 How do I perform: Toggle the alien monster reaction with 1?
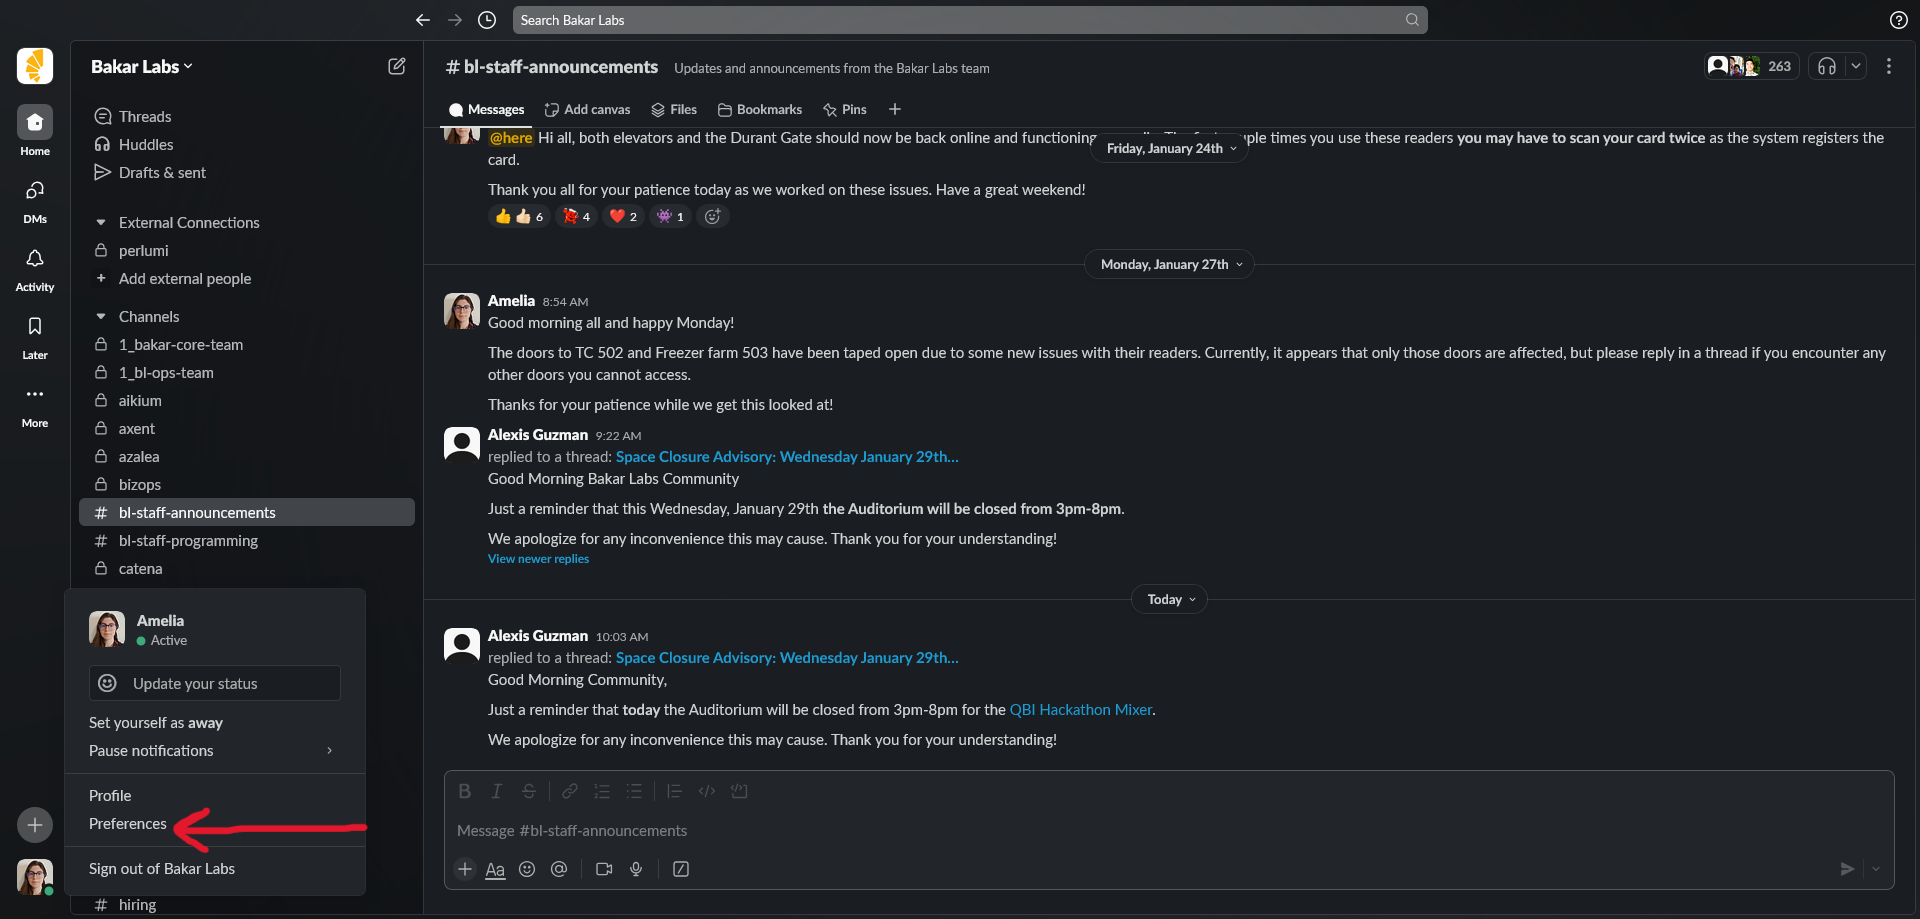point(671,216)
